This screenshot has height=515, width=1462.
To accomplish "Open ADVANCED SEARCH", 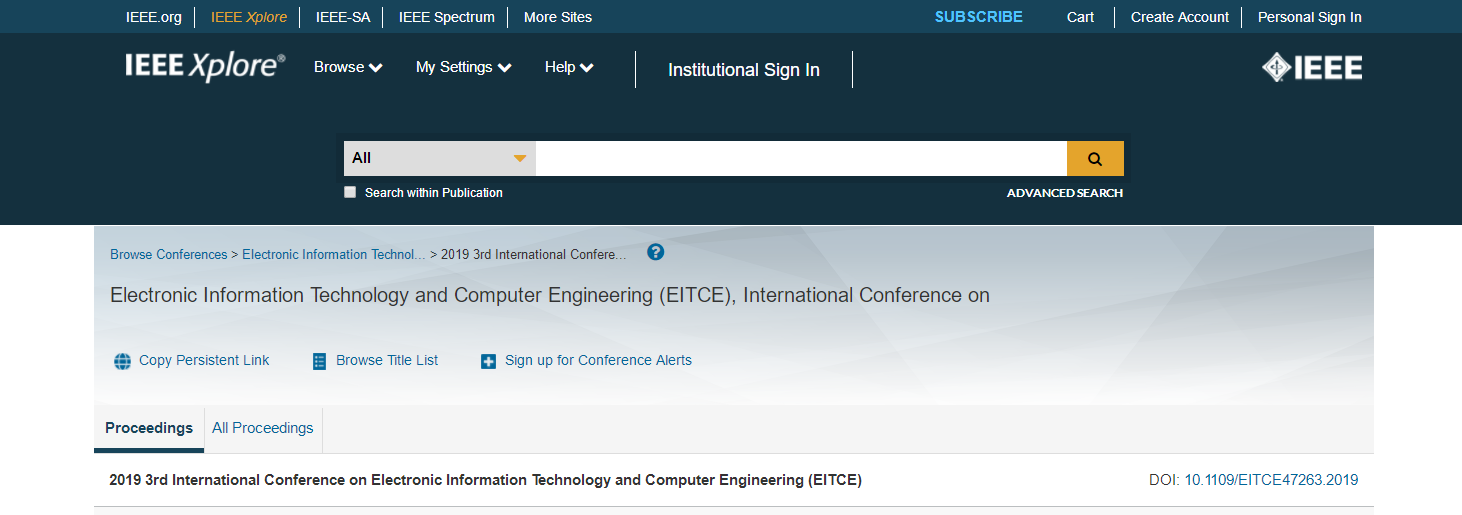I will point(1065,193).
